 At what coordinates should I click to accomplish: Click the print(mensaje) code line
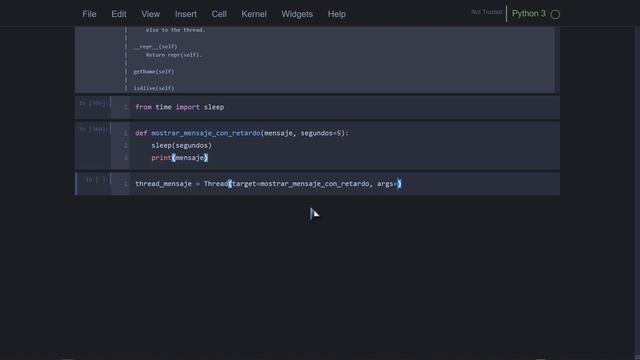[x=180, y=158]
